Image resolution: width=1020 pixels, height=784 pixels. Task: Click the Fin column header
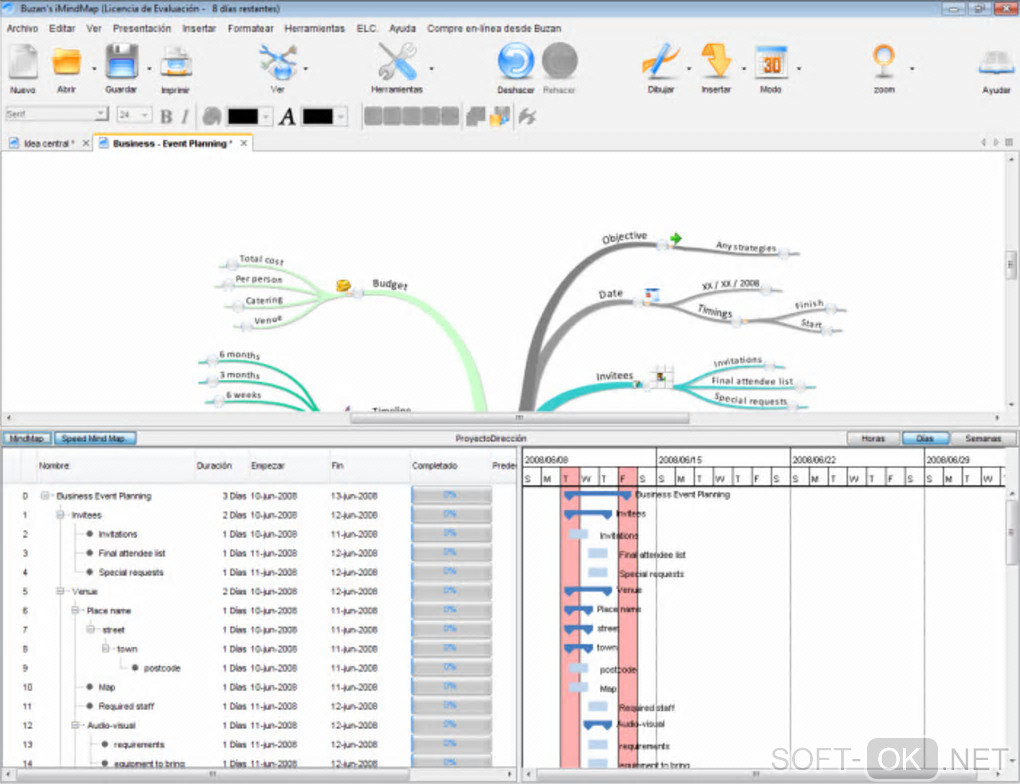tap(337, 466)
